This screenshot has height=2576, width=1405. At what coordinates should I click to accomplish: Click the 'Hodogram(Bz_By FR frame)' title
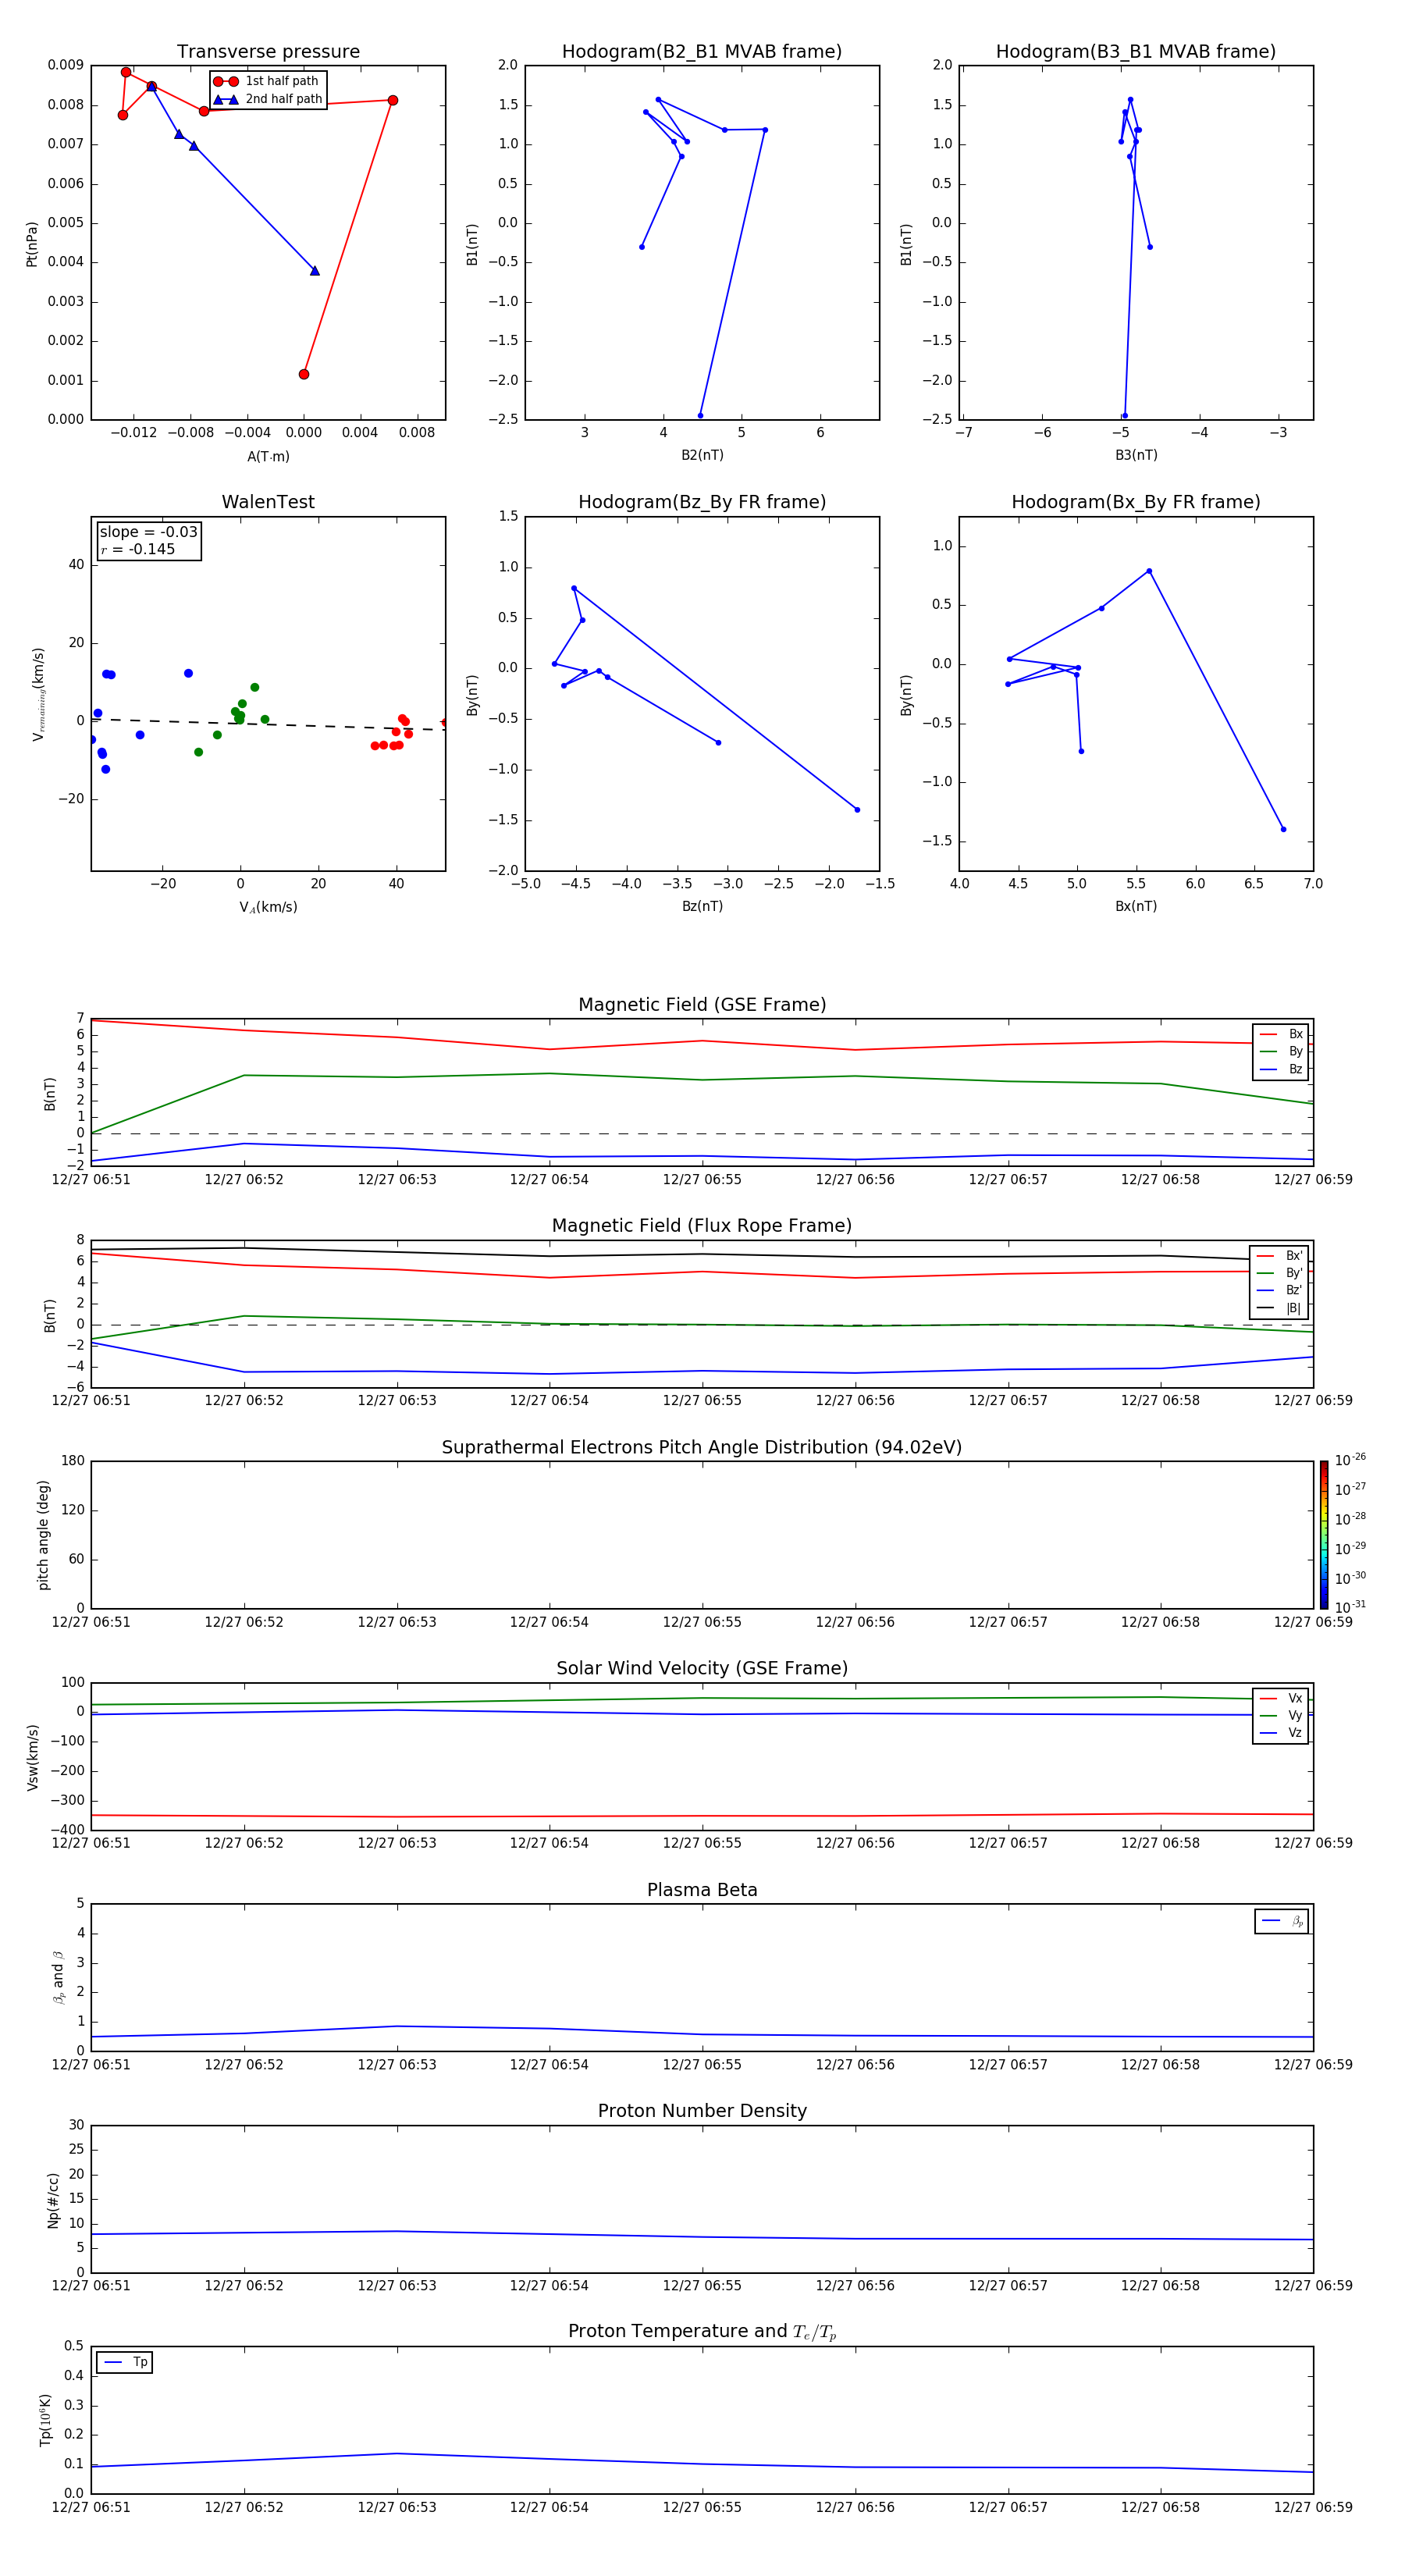(x=701, y=502)
